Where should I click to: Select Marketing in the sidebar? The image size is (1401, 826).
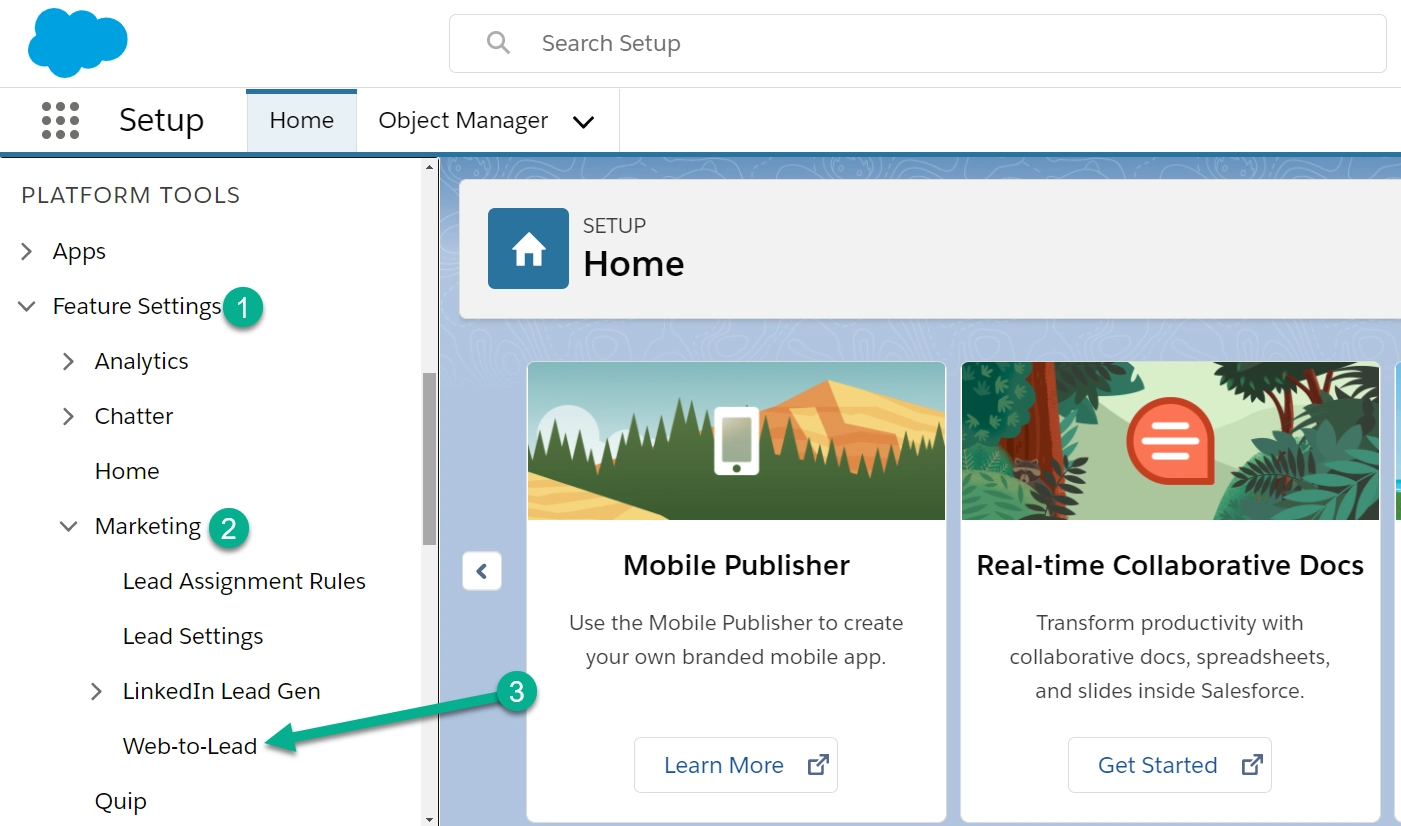(x=148, y=526)
